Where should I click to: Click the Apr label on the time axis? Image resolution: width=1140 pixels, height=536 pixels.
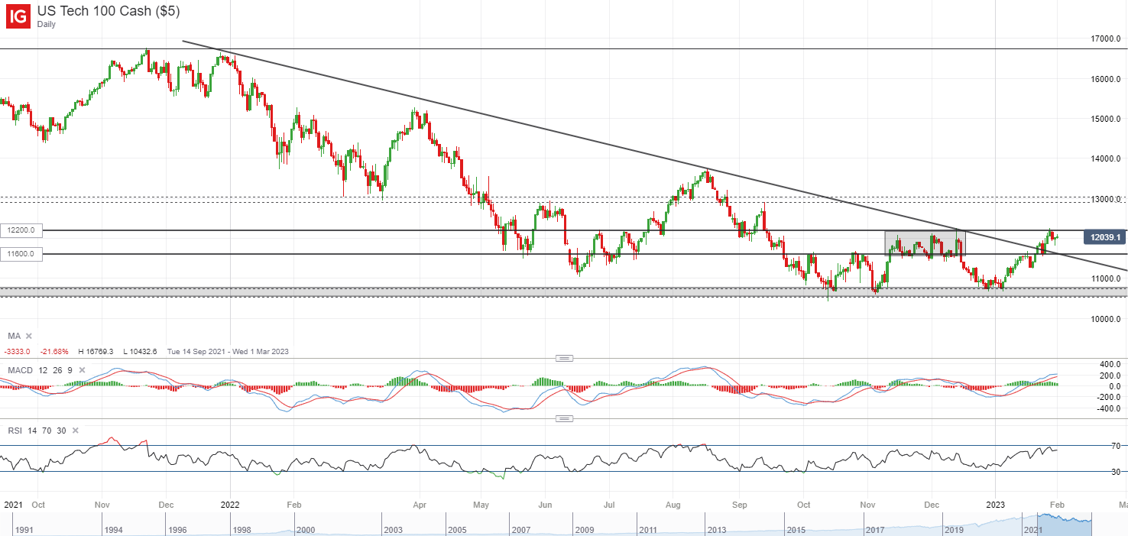pyautogui.click(x=419, y=503)
